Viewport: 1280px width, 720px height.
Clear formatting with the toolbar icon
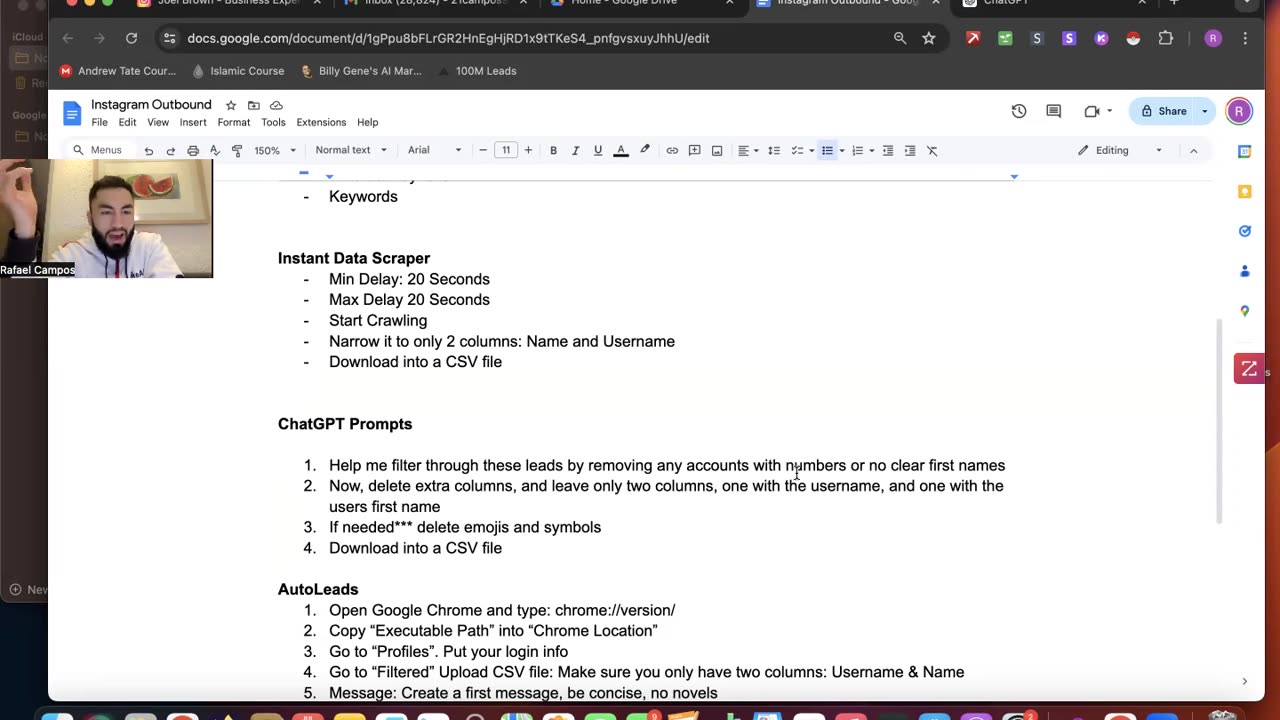(x=932, y=151)
